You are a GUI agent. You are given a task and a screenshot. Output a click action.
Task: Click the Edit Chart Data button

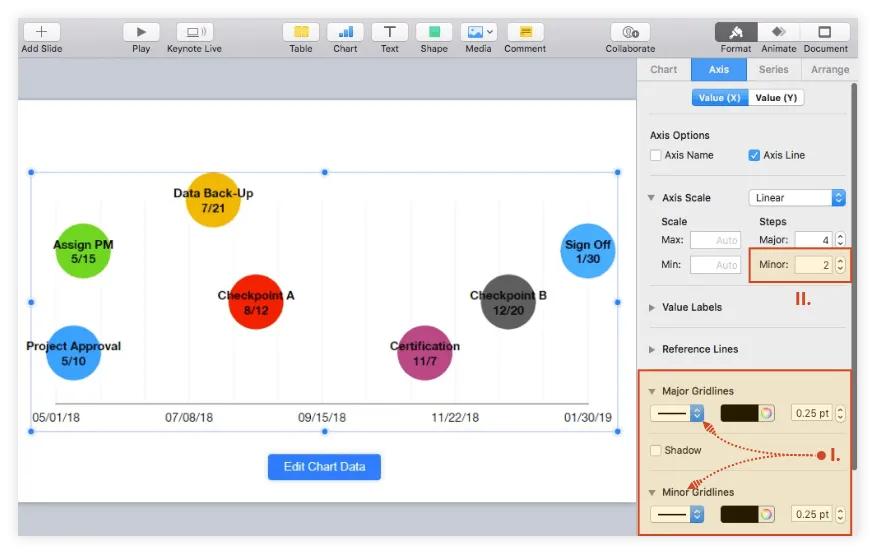point(324,467)
